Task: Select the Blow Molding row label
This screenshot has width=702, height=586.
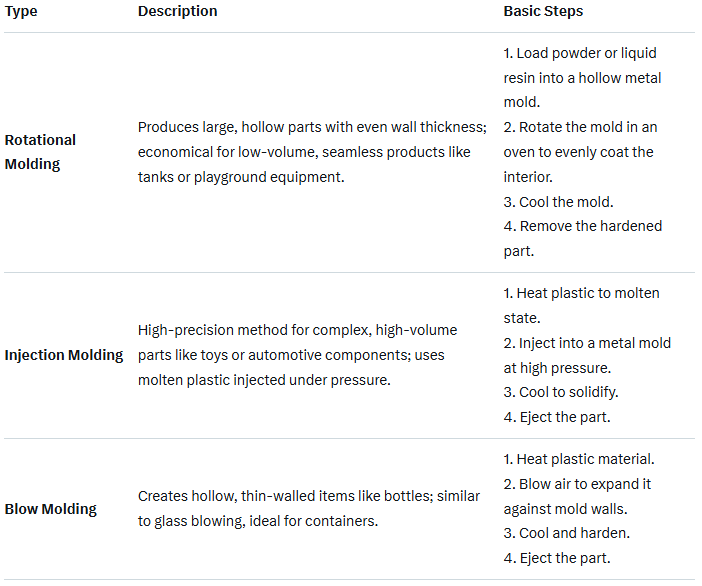Action: (51, 509)
